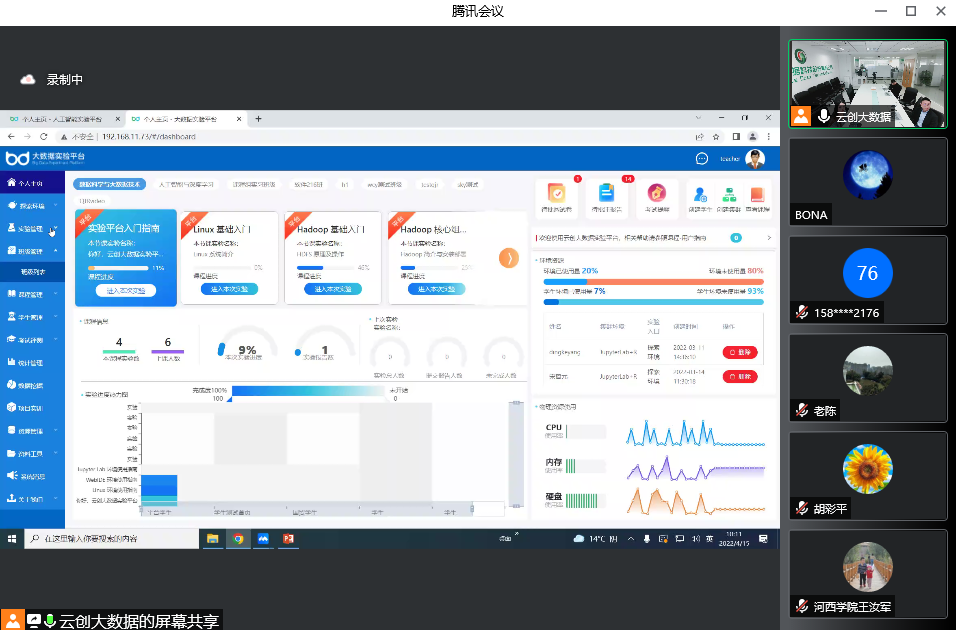Viewport: 956px width, 630px height.
Task: Click the microphone icon beside 158****2176
Action: click(801, 312)
